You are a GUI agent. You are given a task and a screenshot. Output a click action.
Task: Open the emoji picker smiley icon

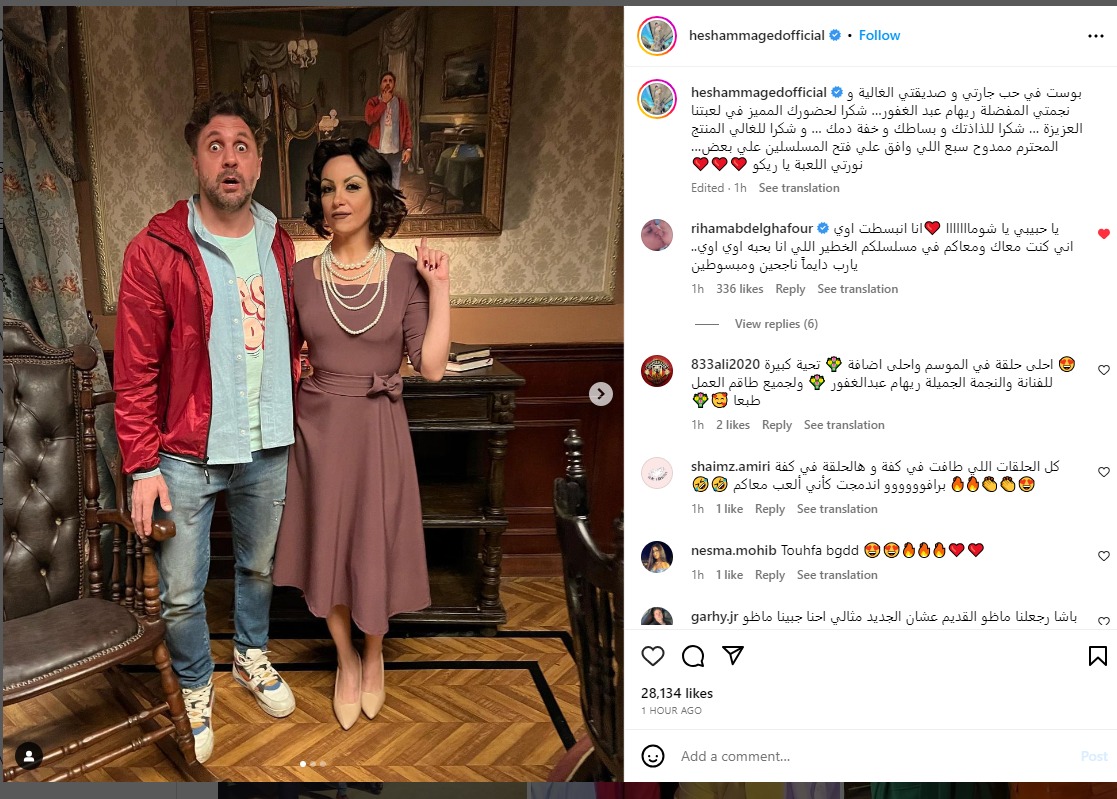pyautogui.click(x=653, y=756)
